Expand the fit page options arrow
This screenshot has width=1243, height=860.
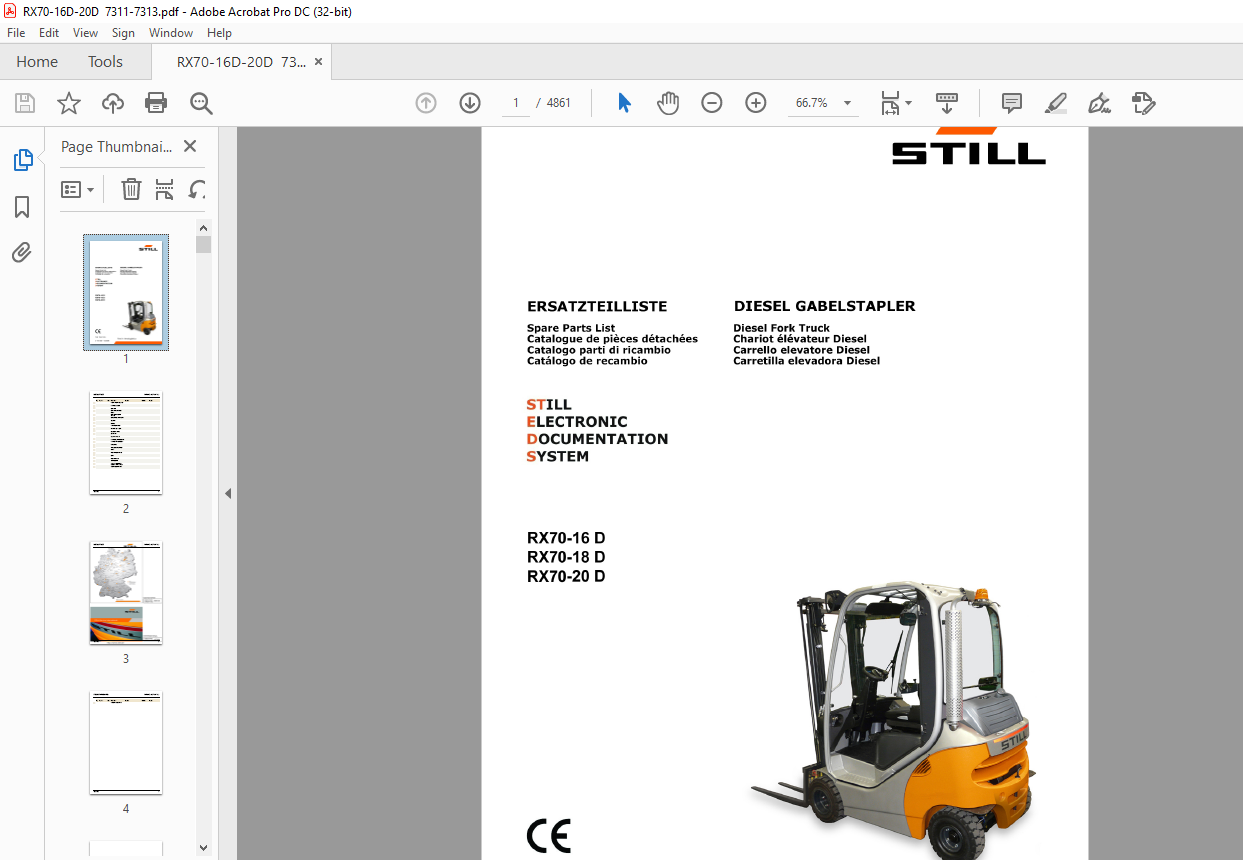(x=908, y=103)
